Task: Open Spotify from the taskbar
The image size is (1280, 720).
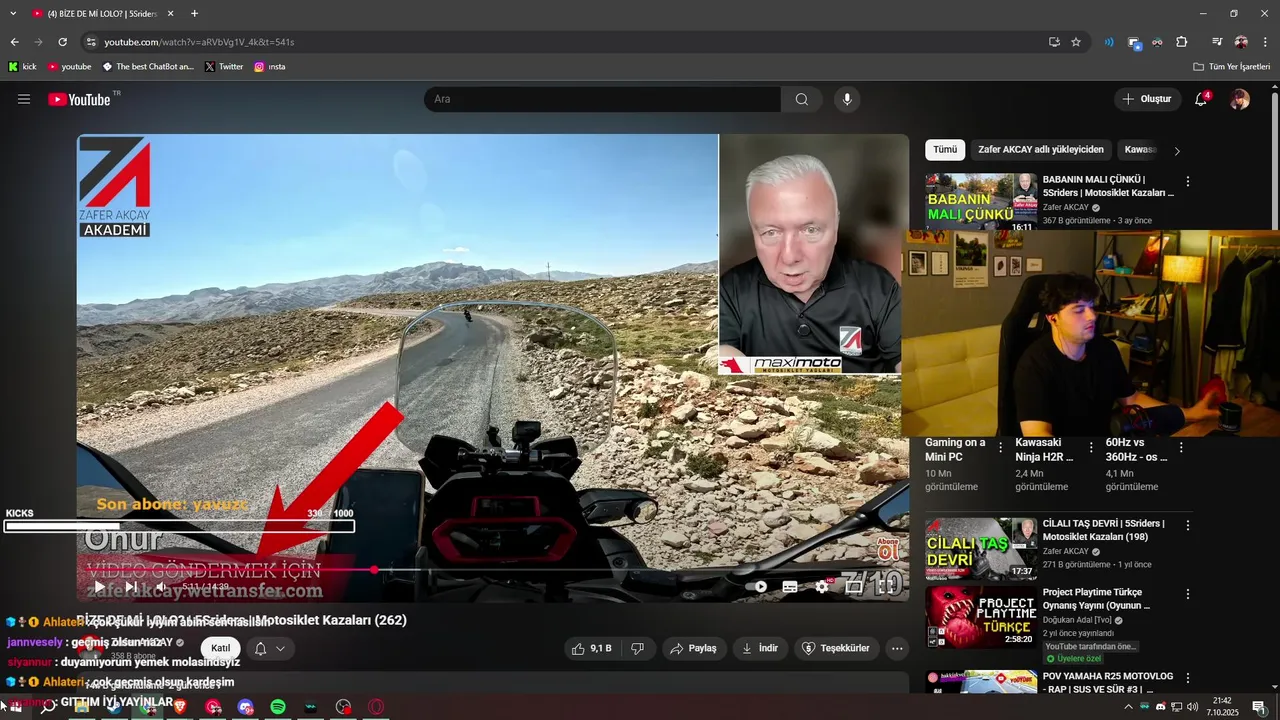Action: (278, 707)
